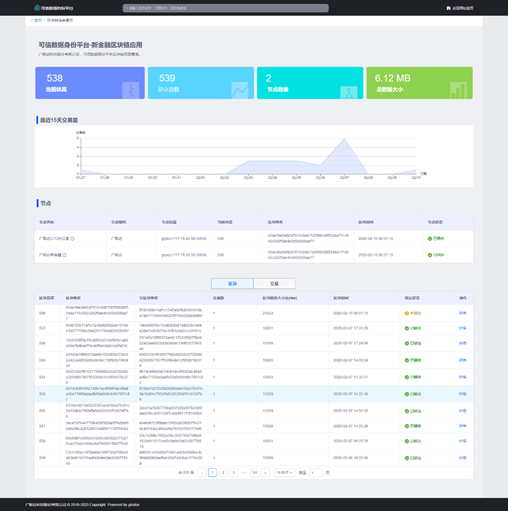This screenshot has height=511, width=508.
Task: Click the info icon beside the first node name
Action: point(72,239)
